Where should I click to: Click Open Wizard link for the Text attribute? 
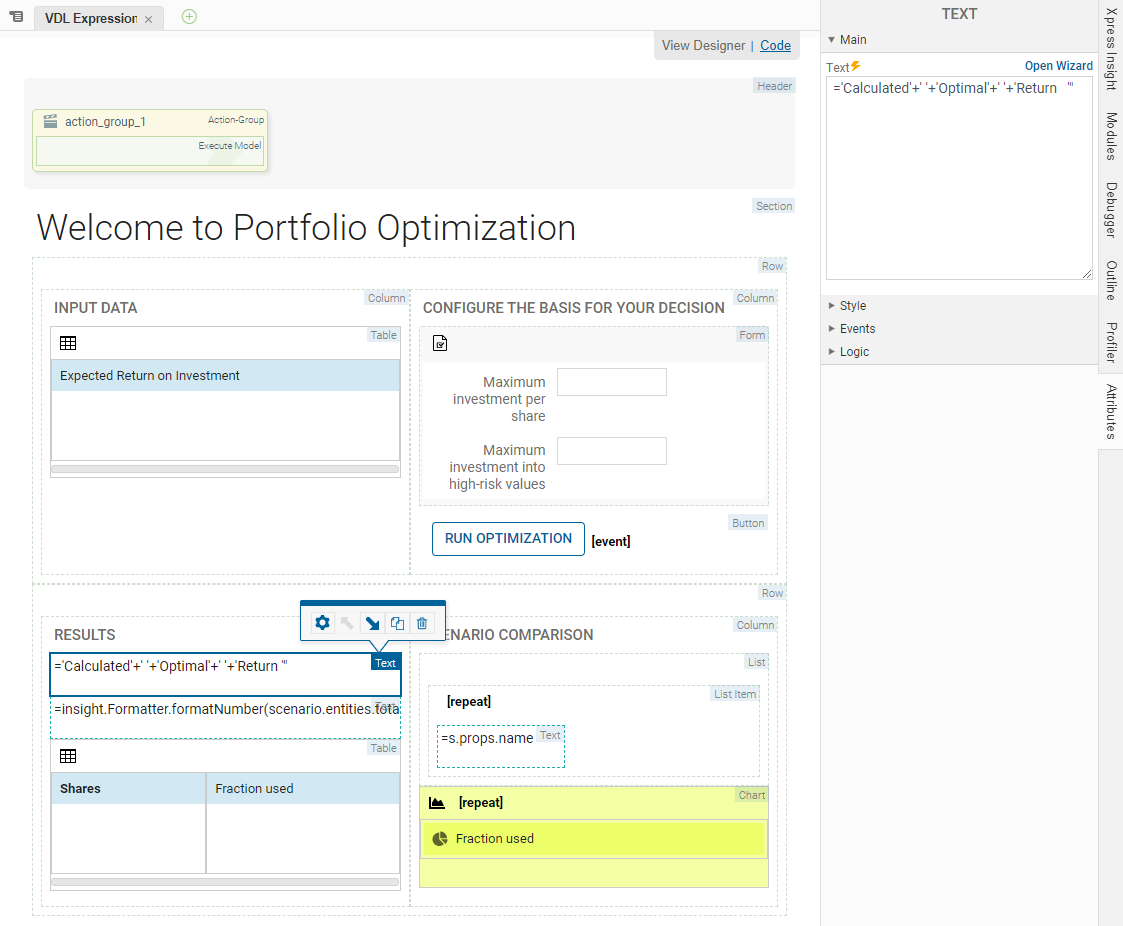click(x=1058, y=66)
